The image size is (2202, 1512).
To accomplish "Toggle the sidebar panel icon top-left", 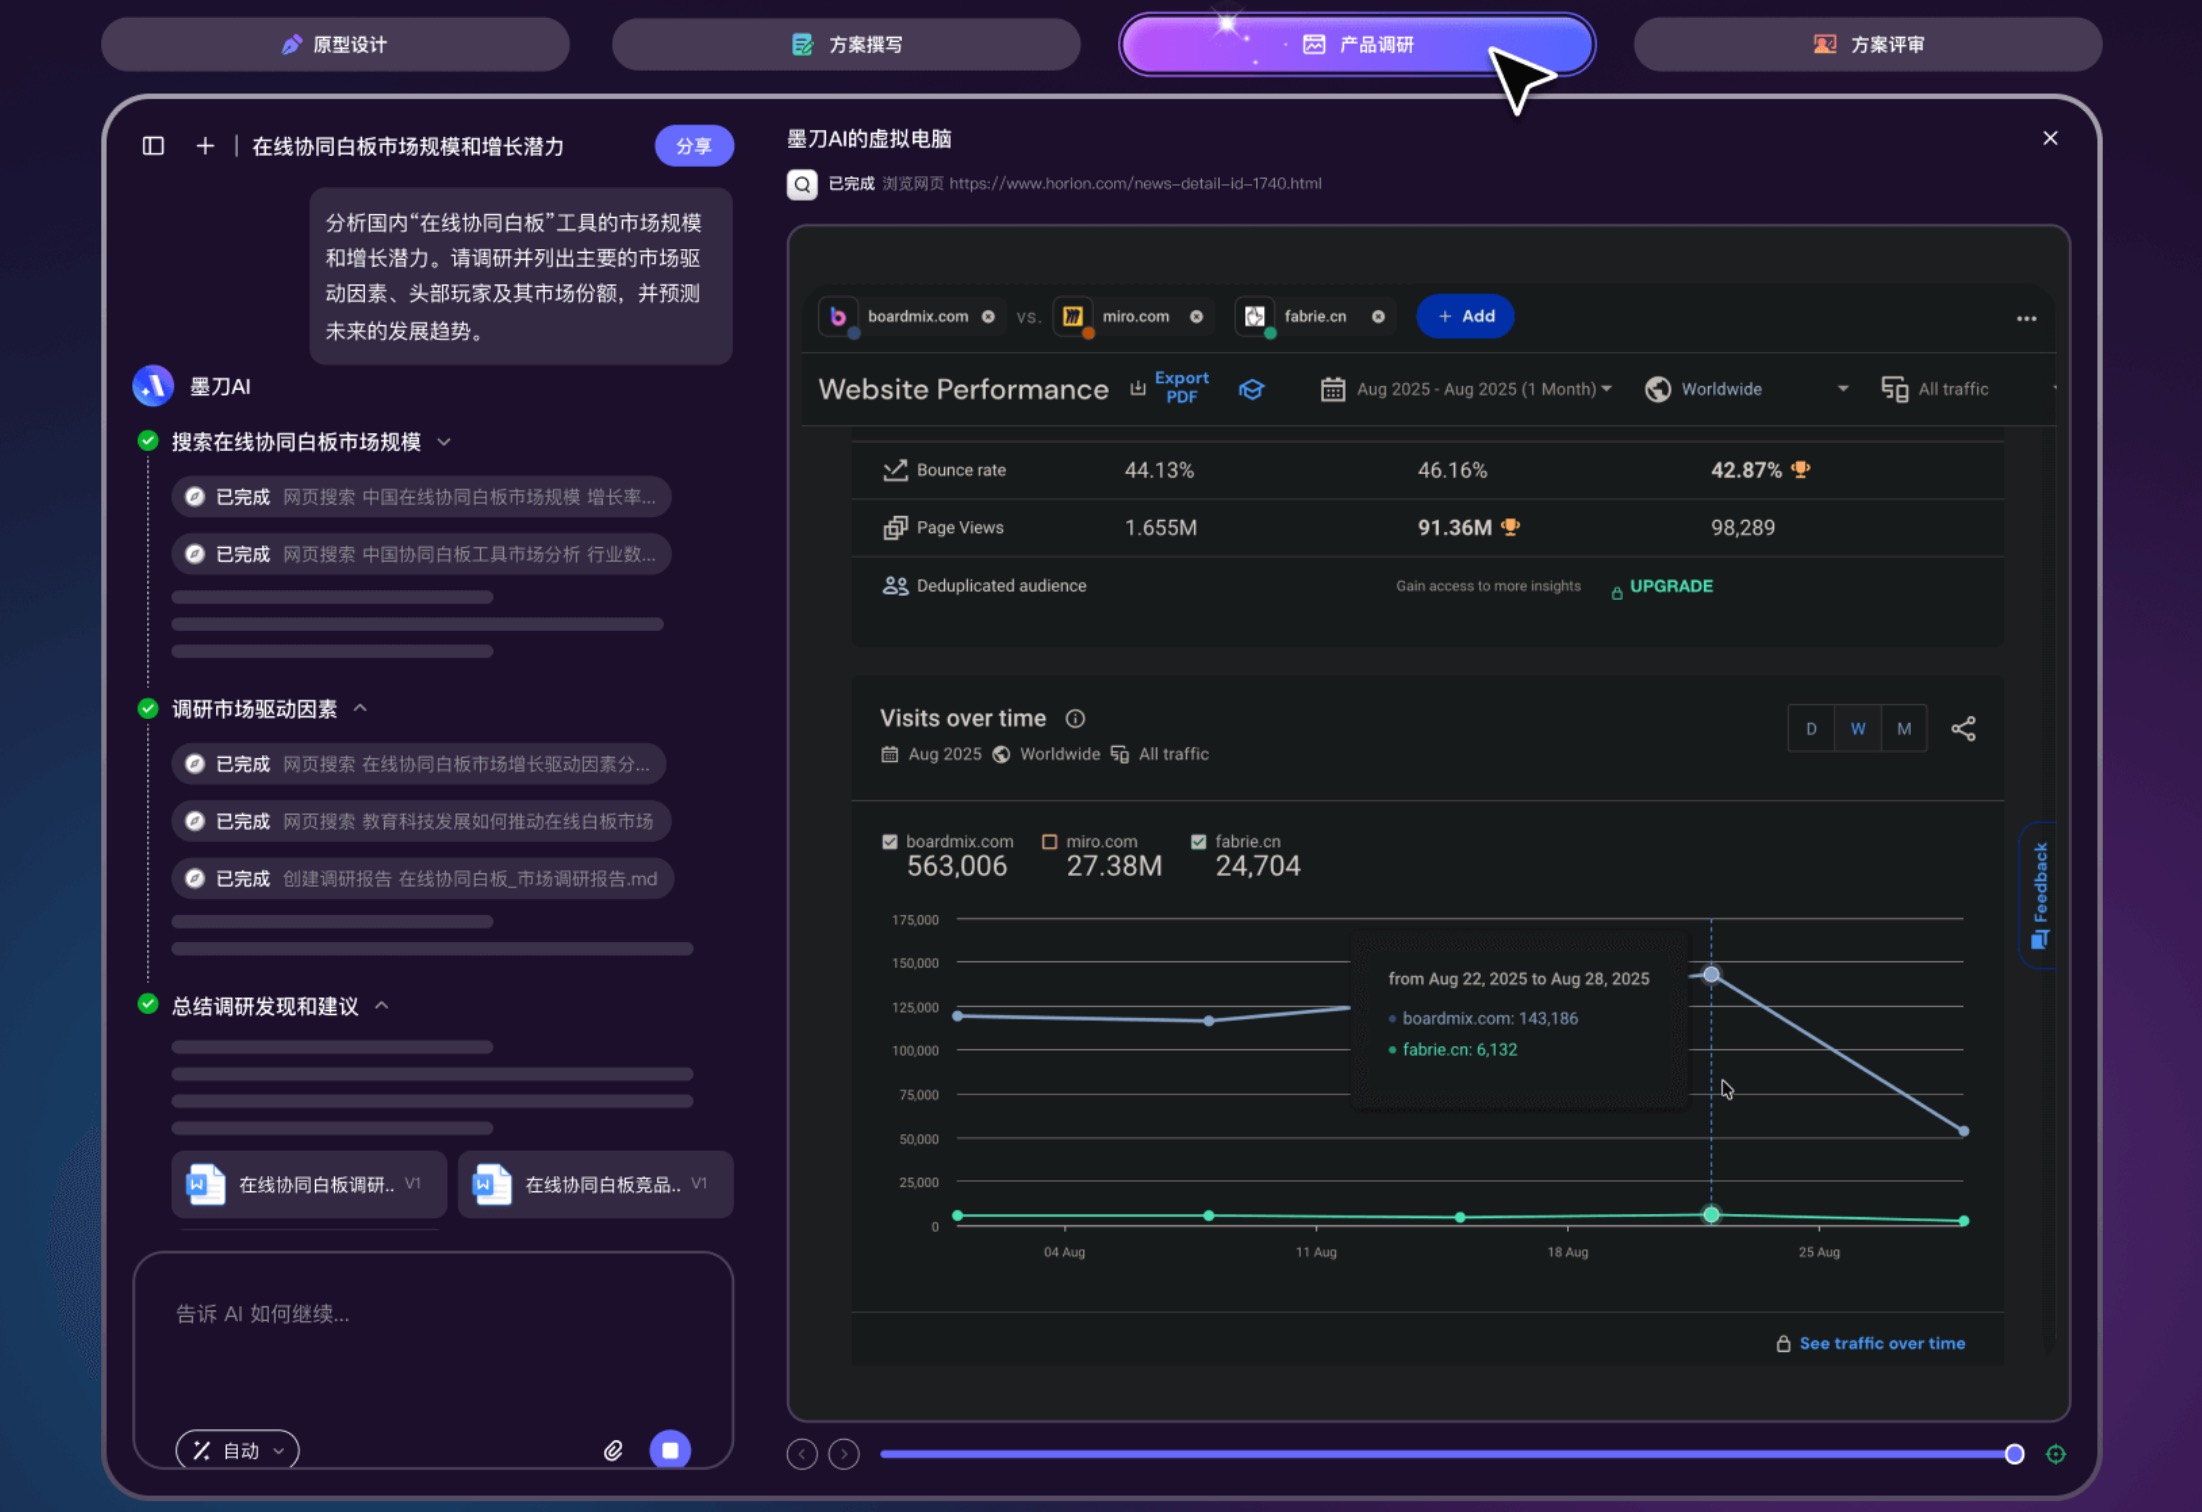I will 152,145.
